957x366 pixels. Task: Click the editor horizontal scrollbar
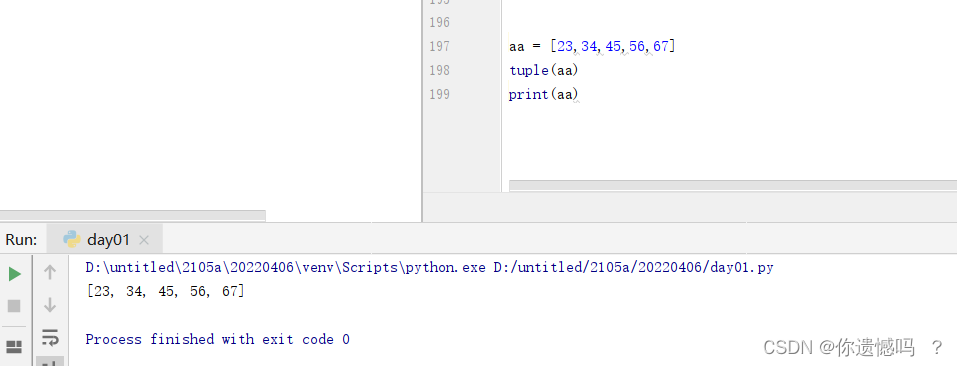(x=732, y=185)
